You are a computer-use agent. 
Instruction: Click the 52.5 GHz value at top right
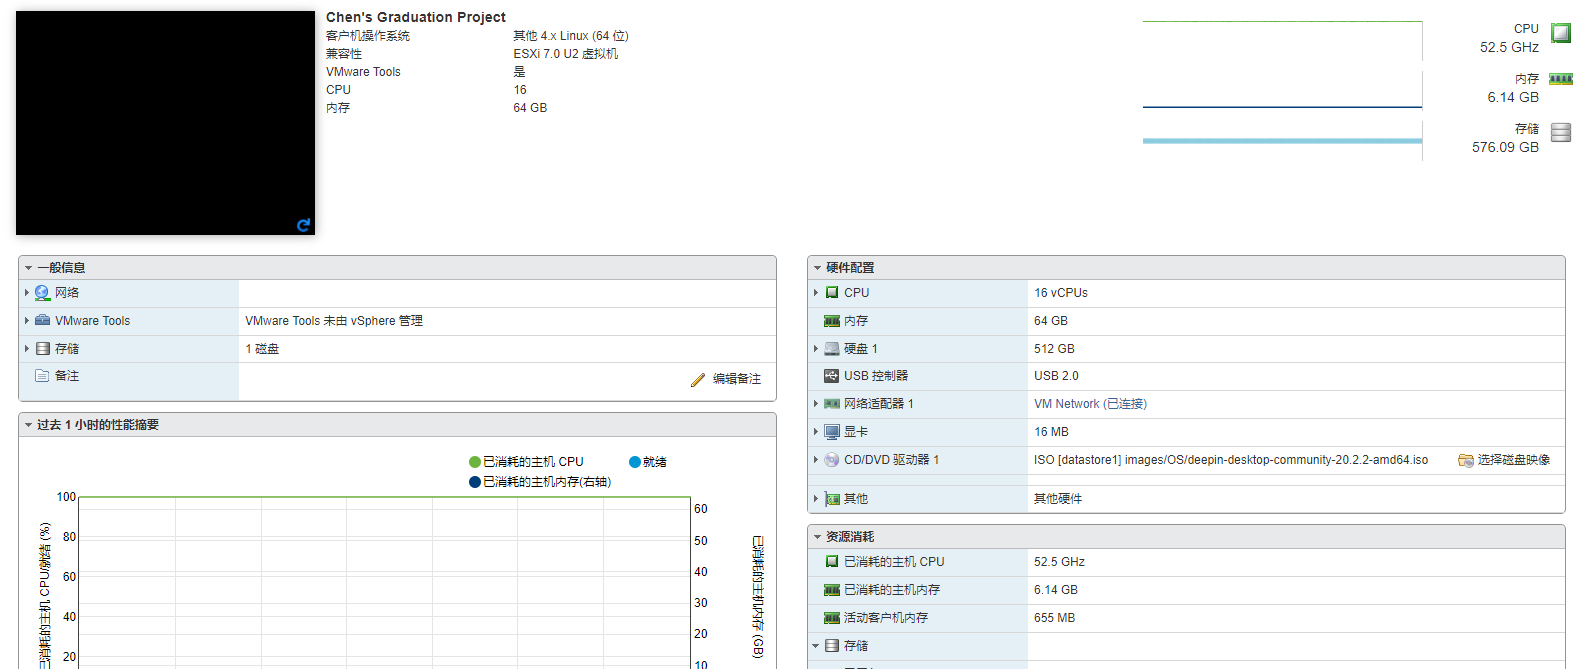[x=1509, y=47]
